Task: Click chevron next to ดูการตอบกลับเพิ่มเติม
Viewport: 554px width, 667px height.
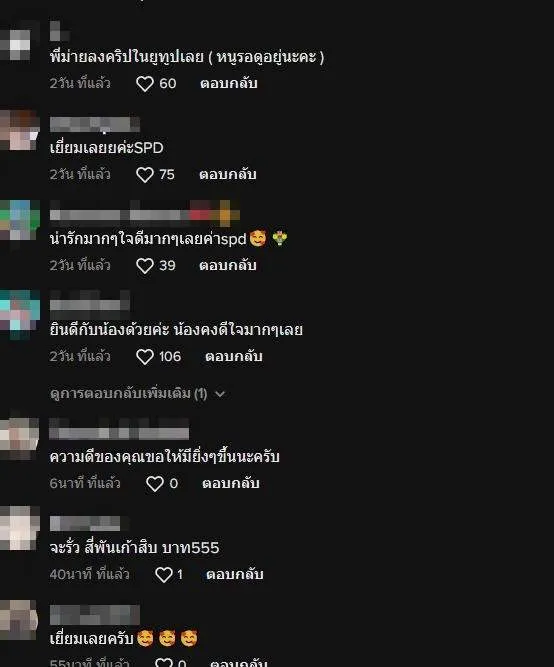Action: [220, 394]
